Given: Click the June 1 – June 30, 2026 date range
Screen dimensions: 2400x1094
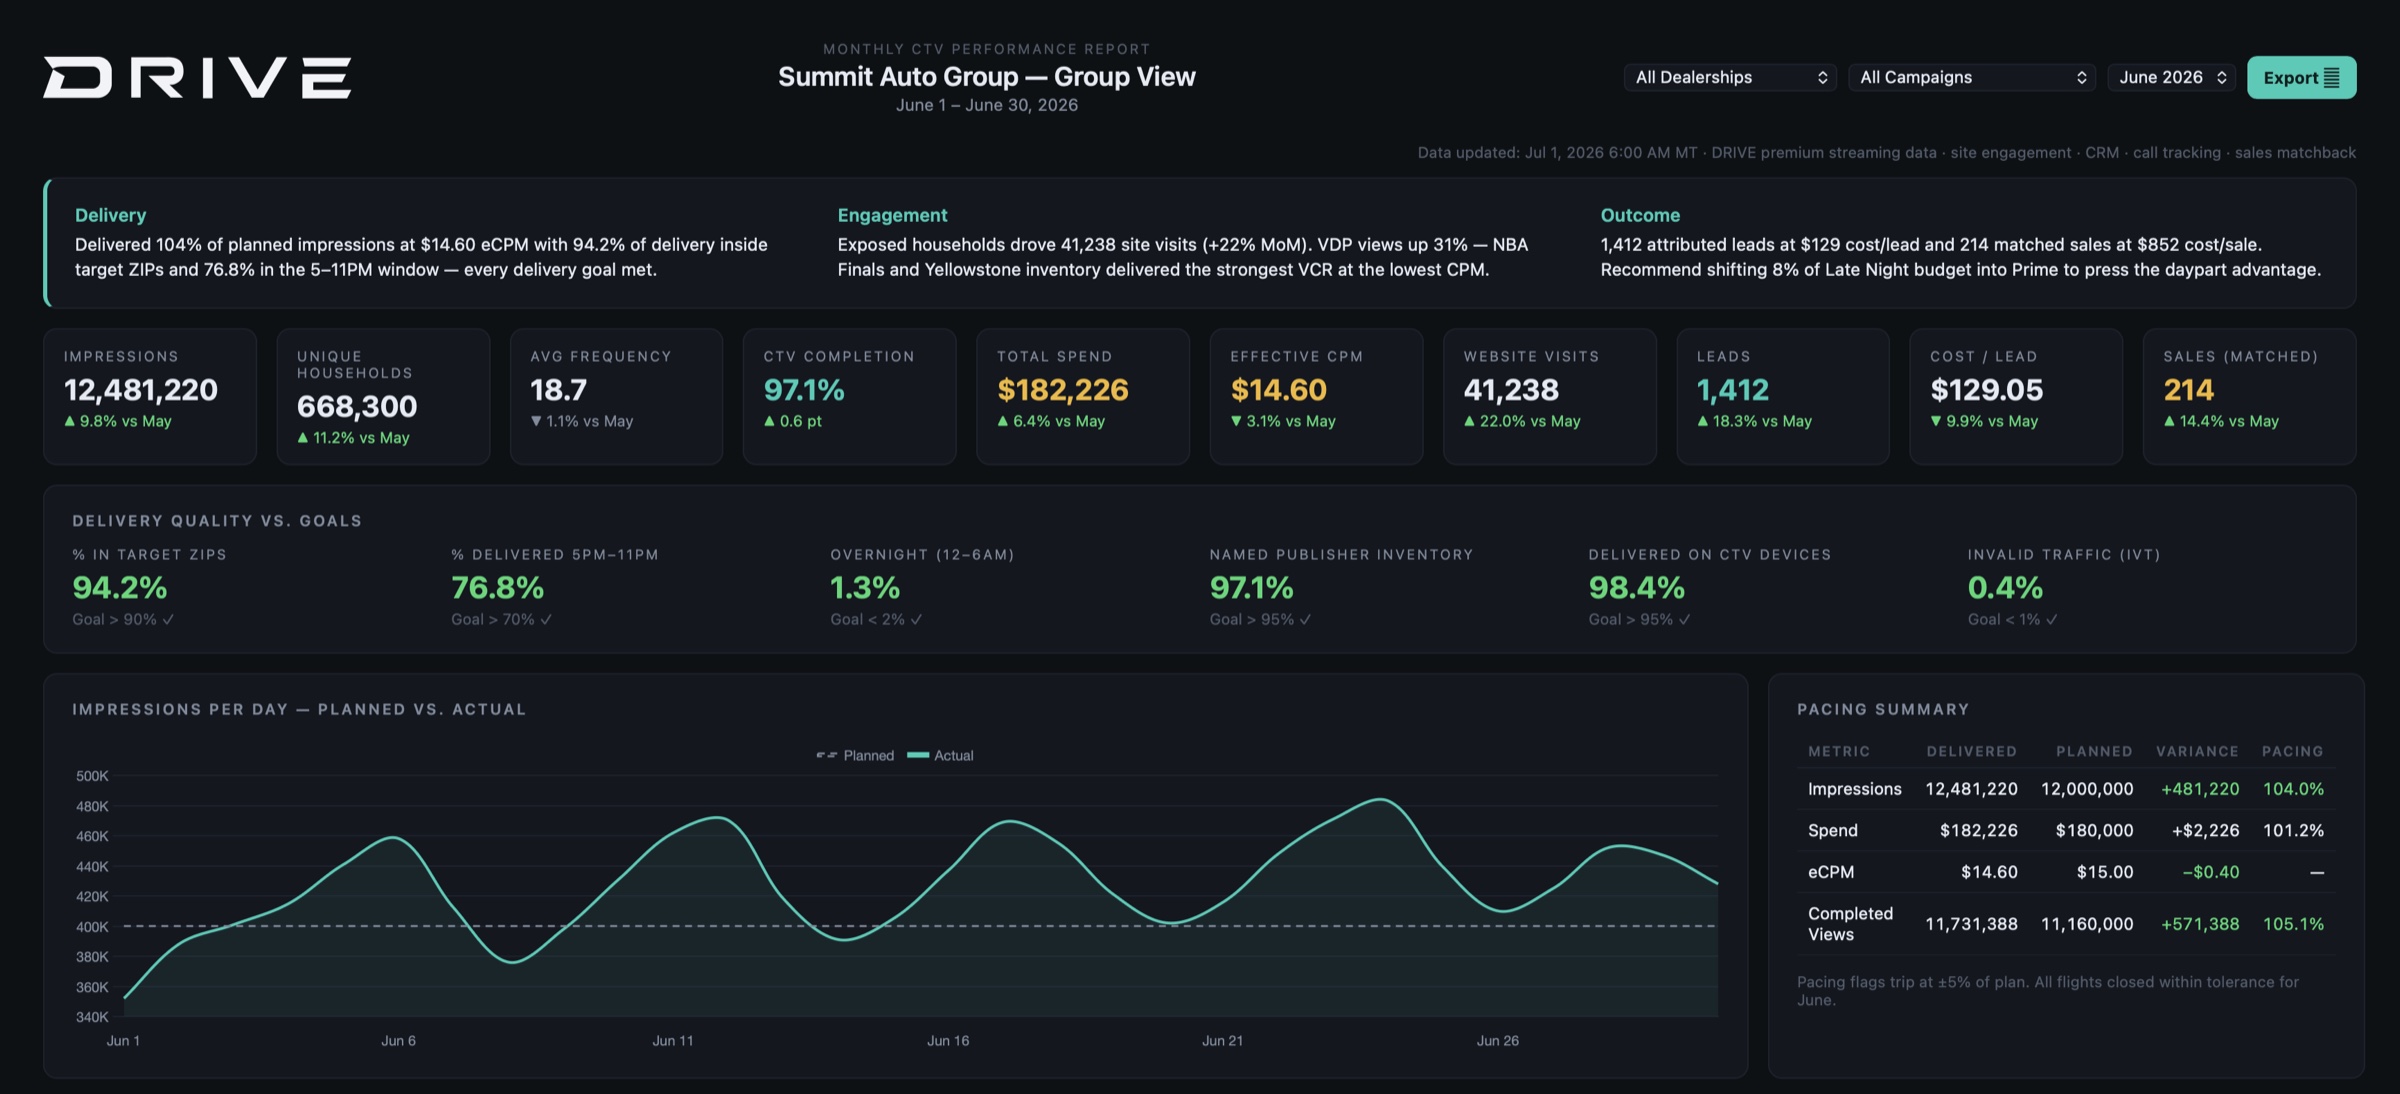Looking at the screenshot, I should point(987,105).
